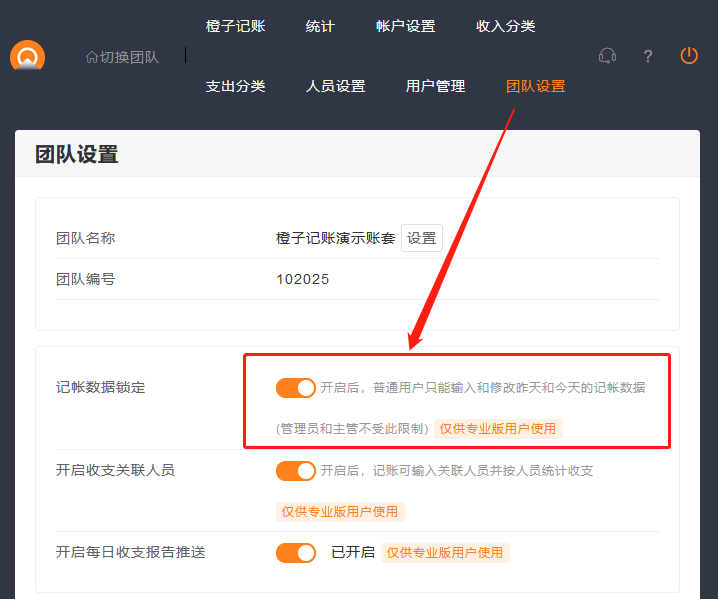Screen dimensions: 718x599
Task: Open customer support headset icon
Action: [x=607, y=56]
